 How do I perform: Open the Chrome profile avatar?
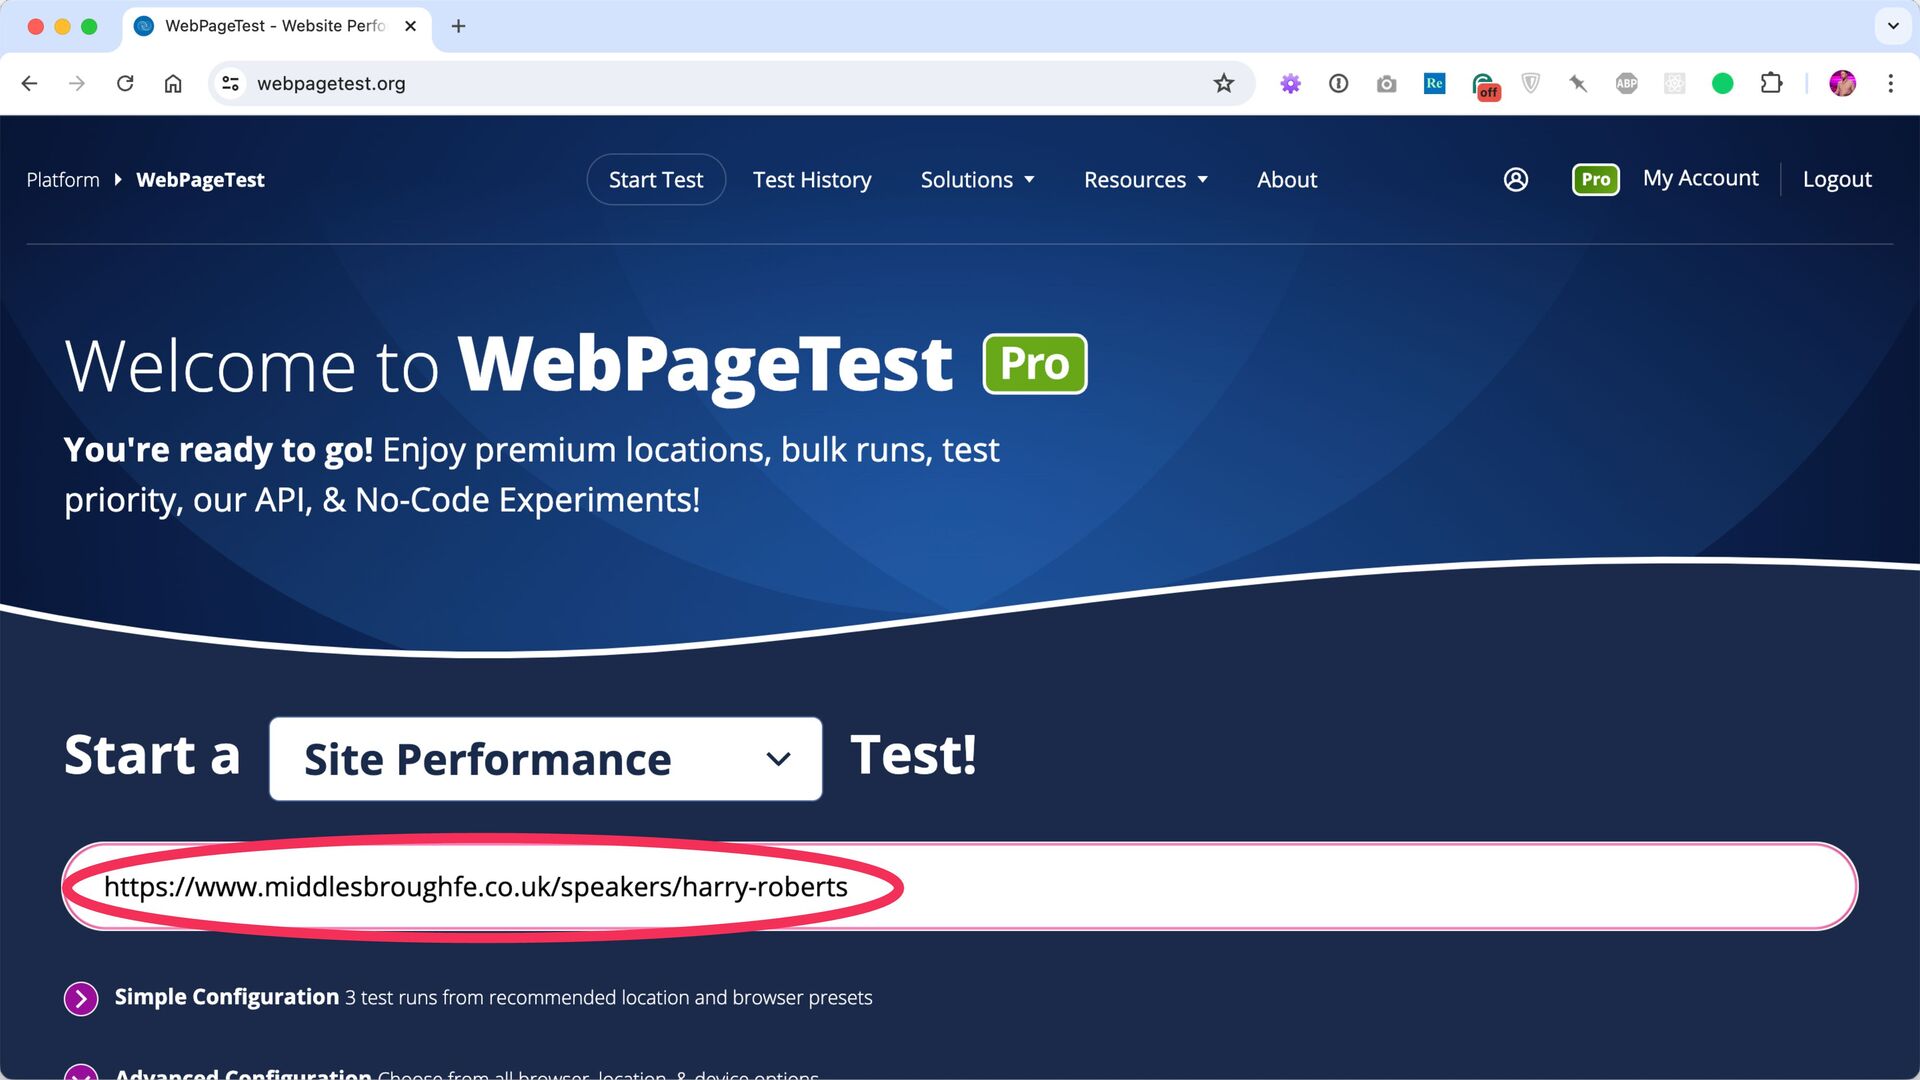[1843, 83]
